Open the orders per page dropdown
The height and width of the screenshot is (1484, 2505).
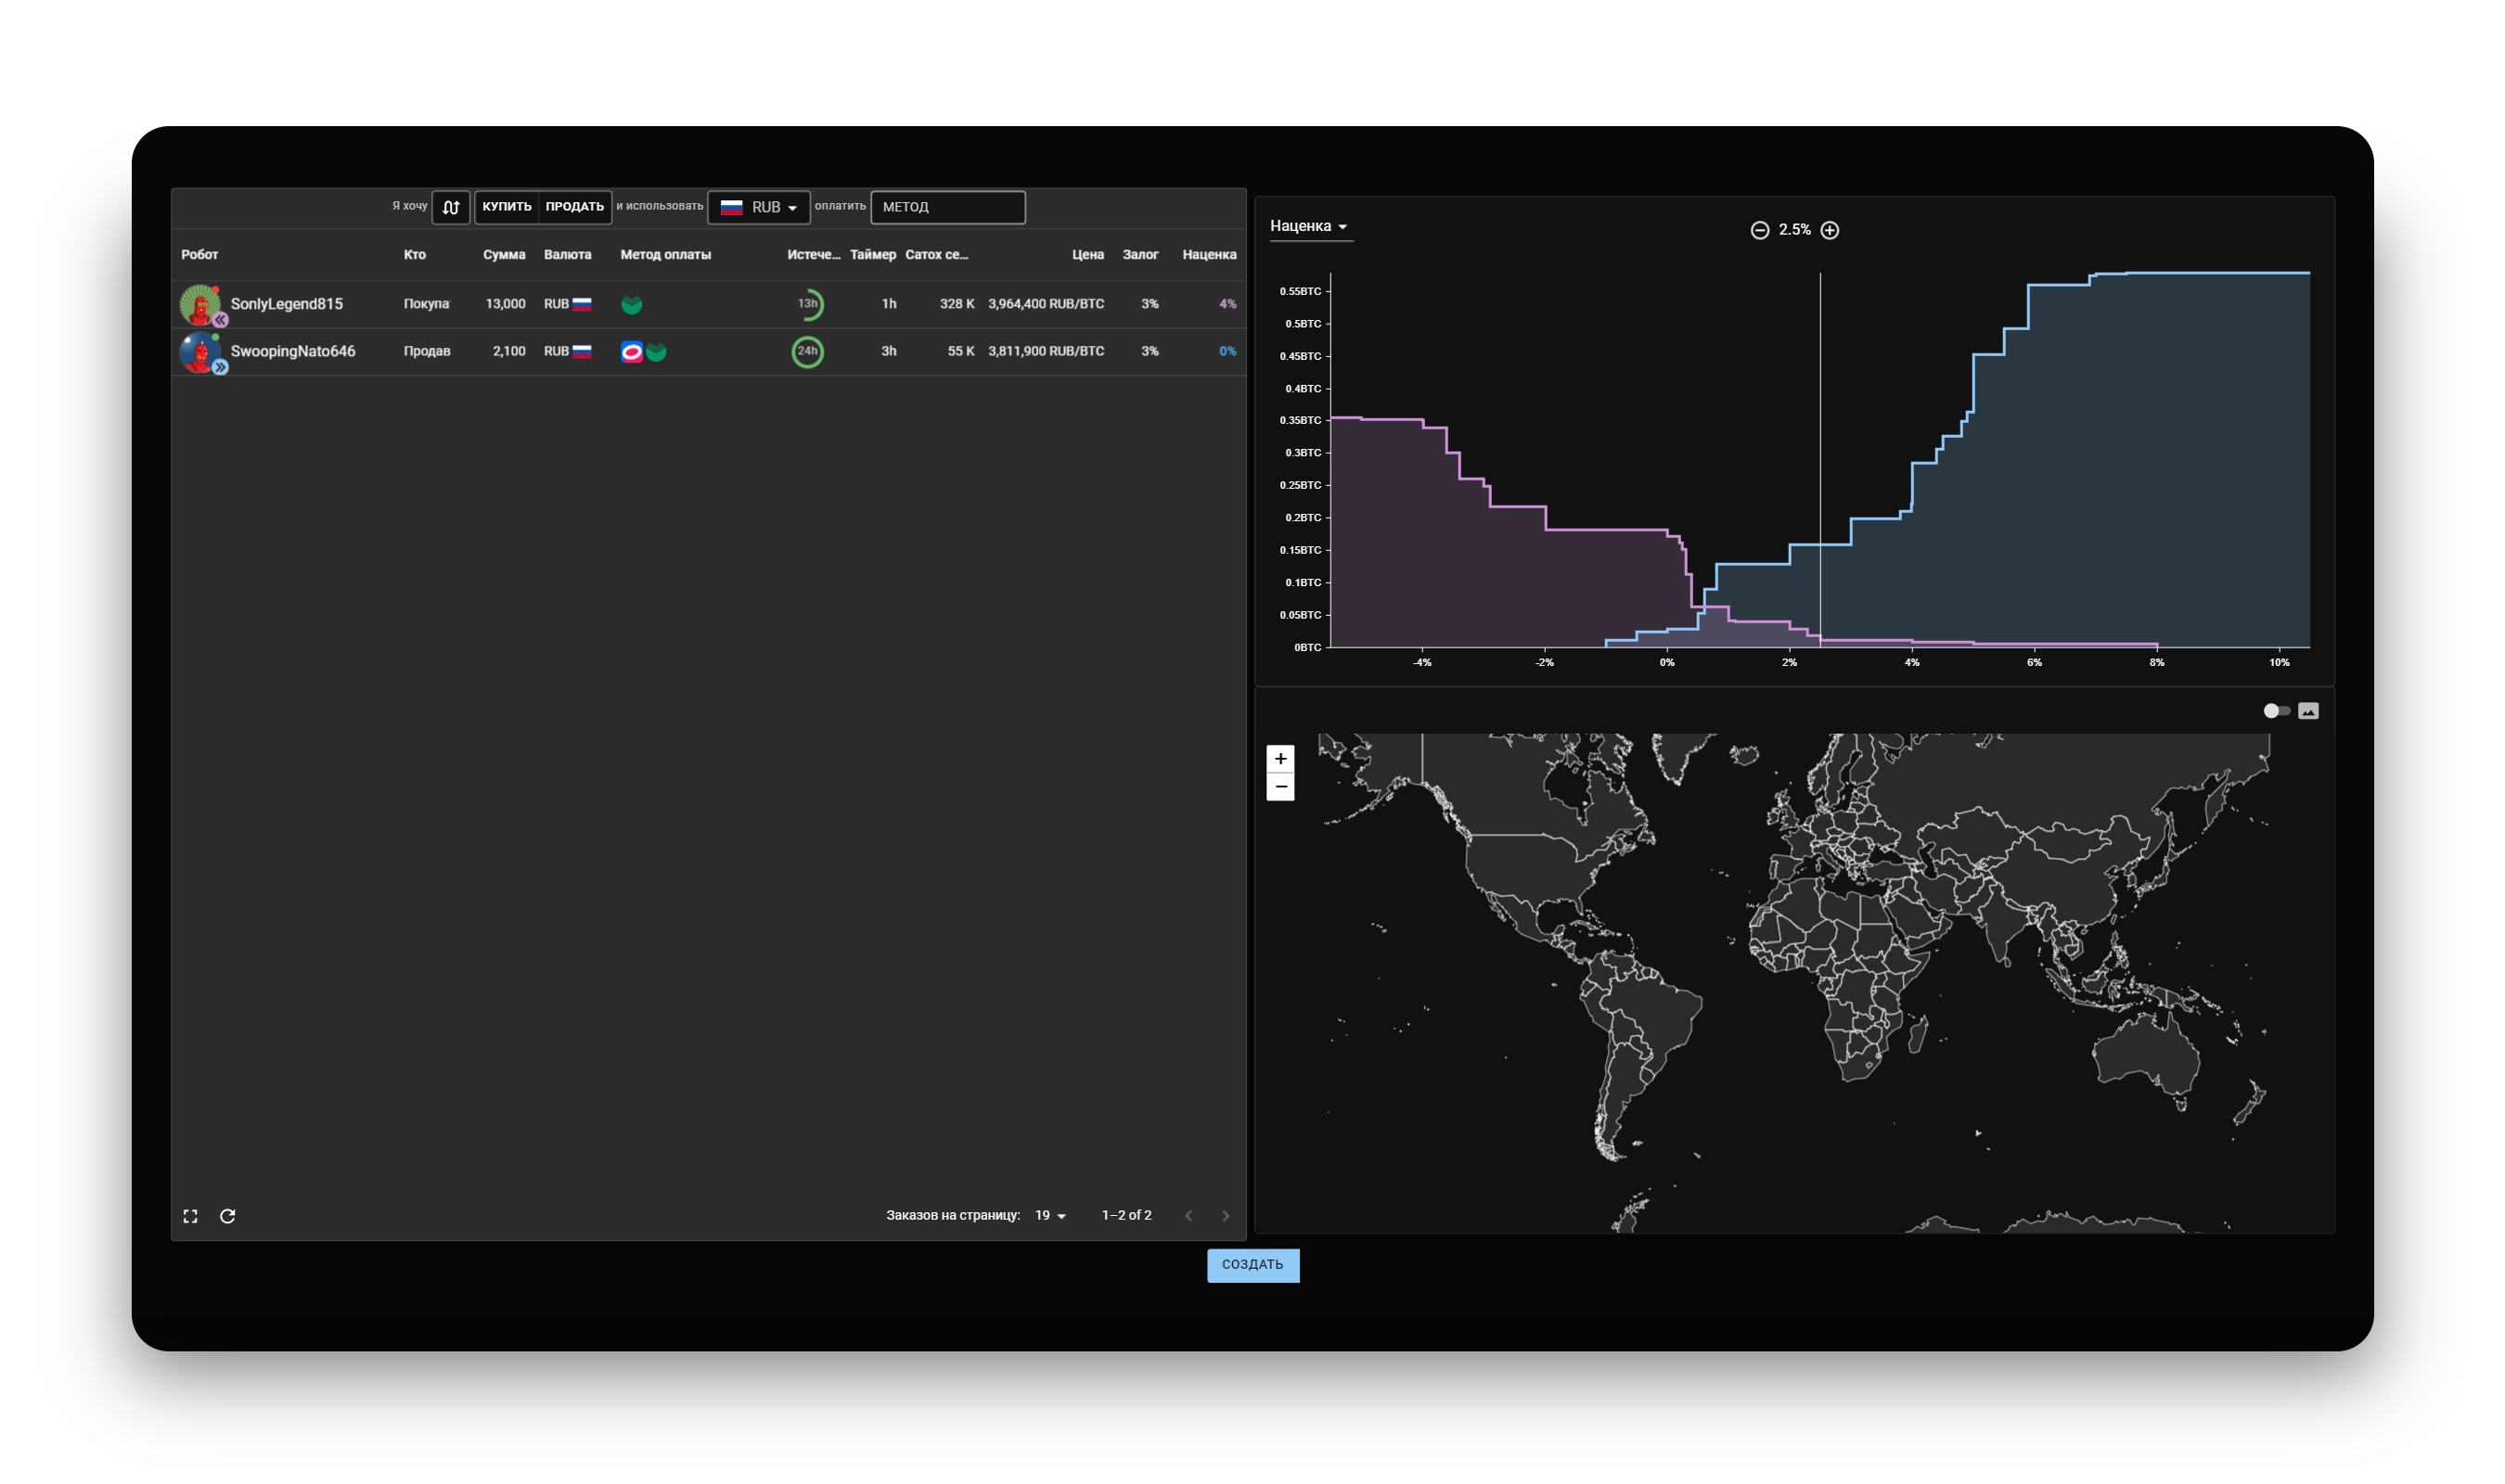pos(1050,1215)
